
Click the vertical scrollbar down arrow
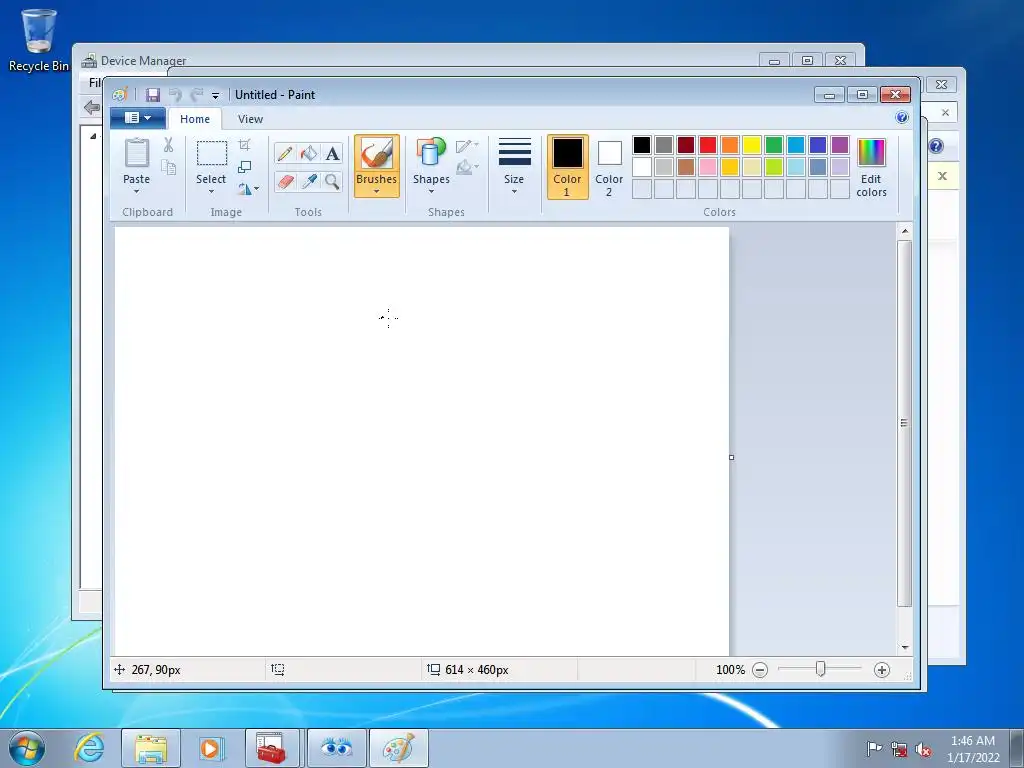pos(904,647)
